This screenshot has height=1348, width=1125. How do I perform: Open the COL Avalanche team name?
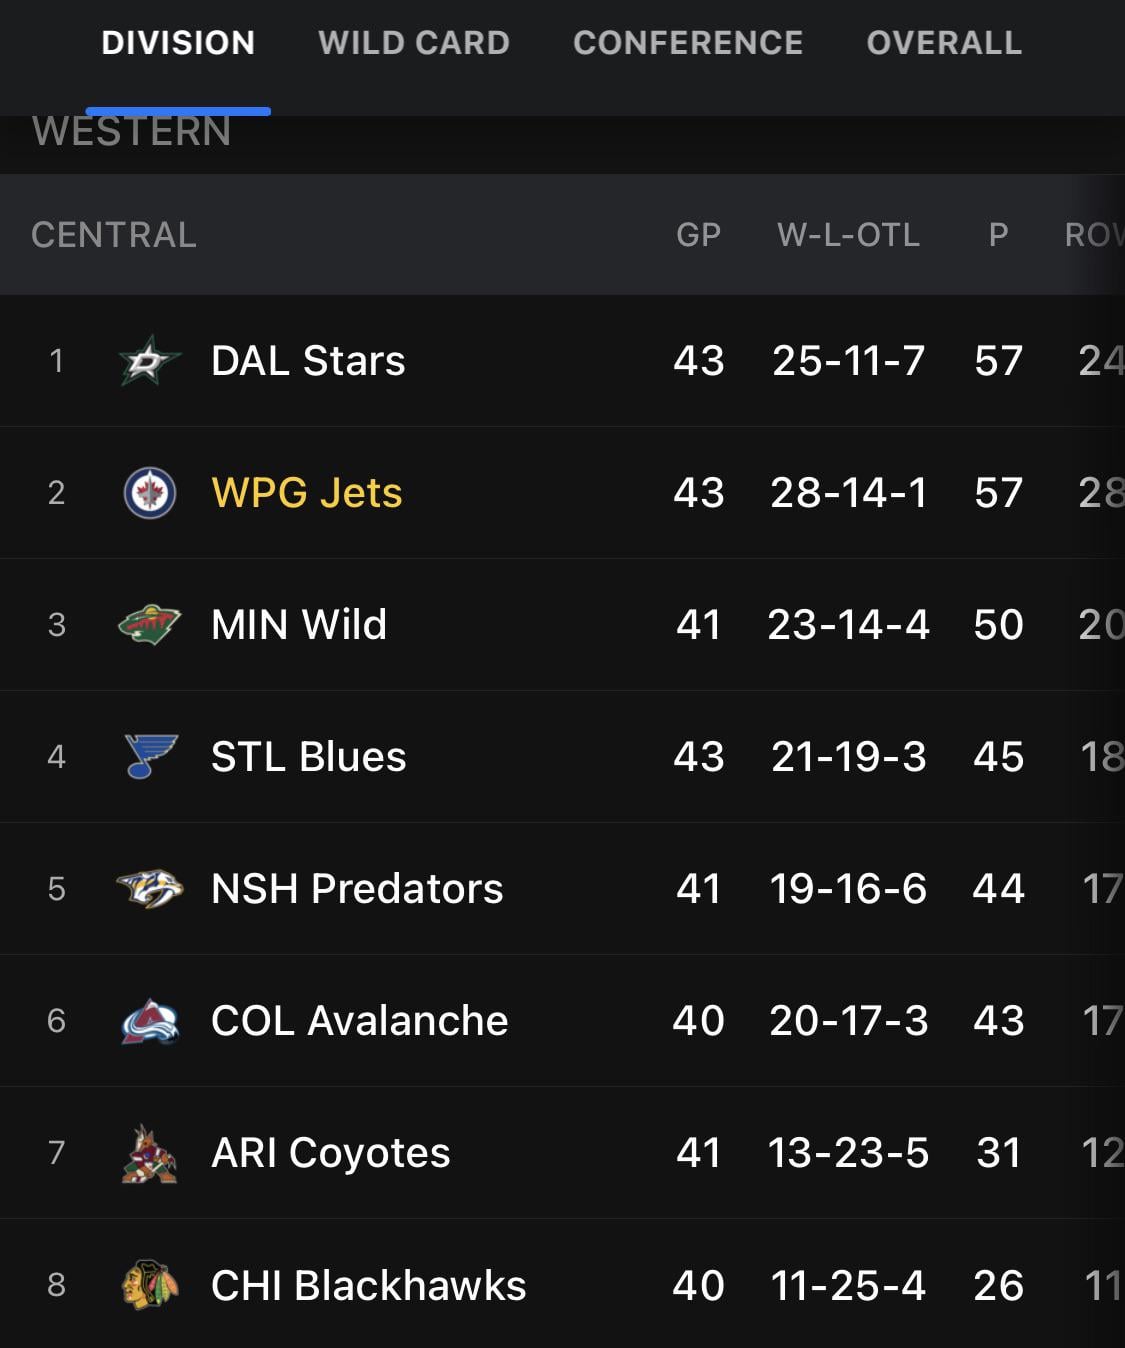[359, 1021]
